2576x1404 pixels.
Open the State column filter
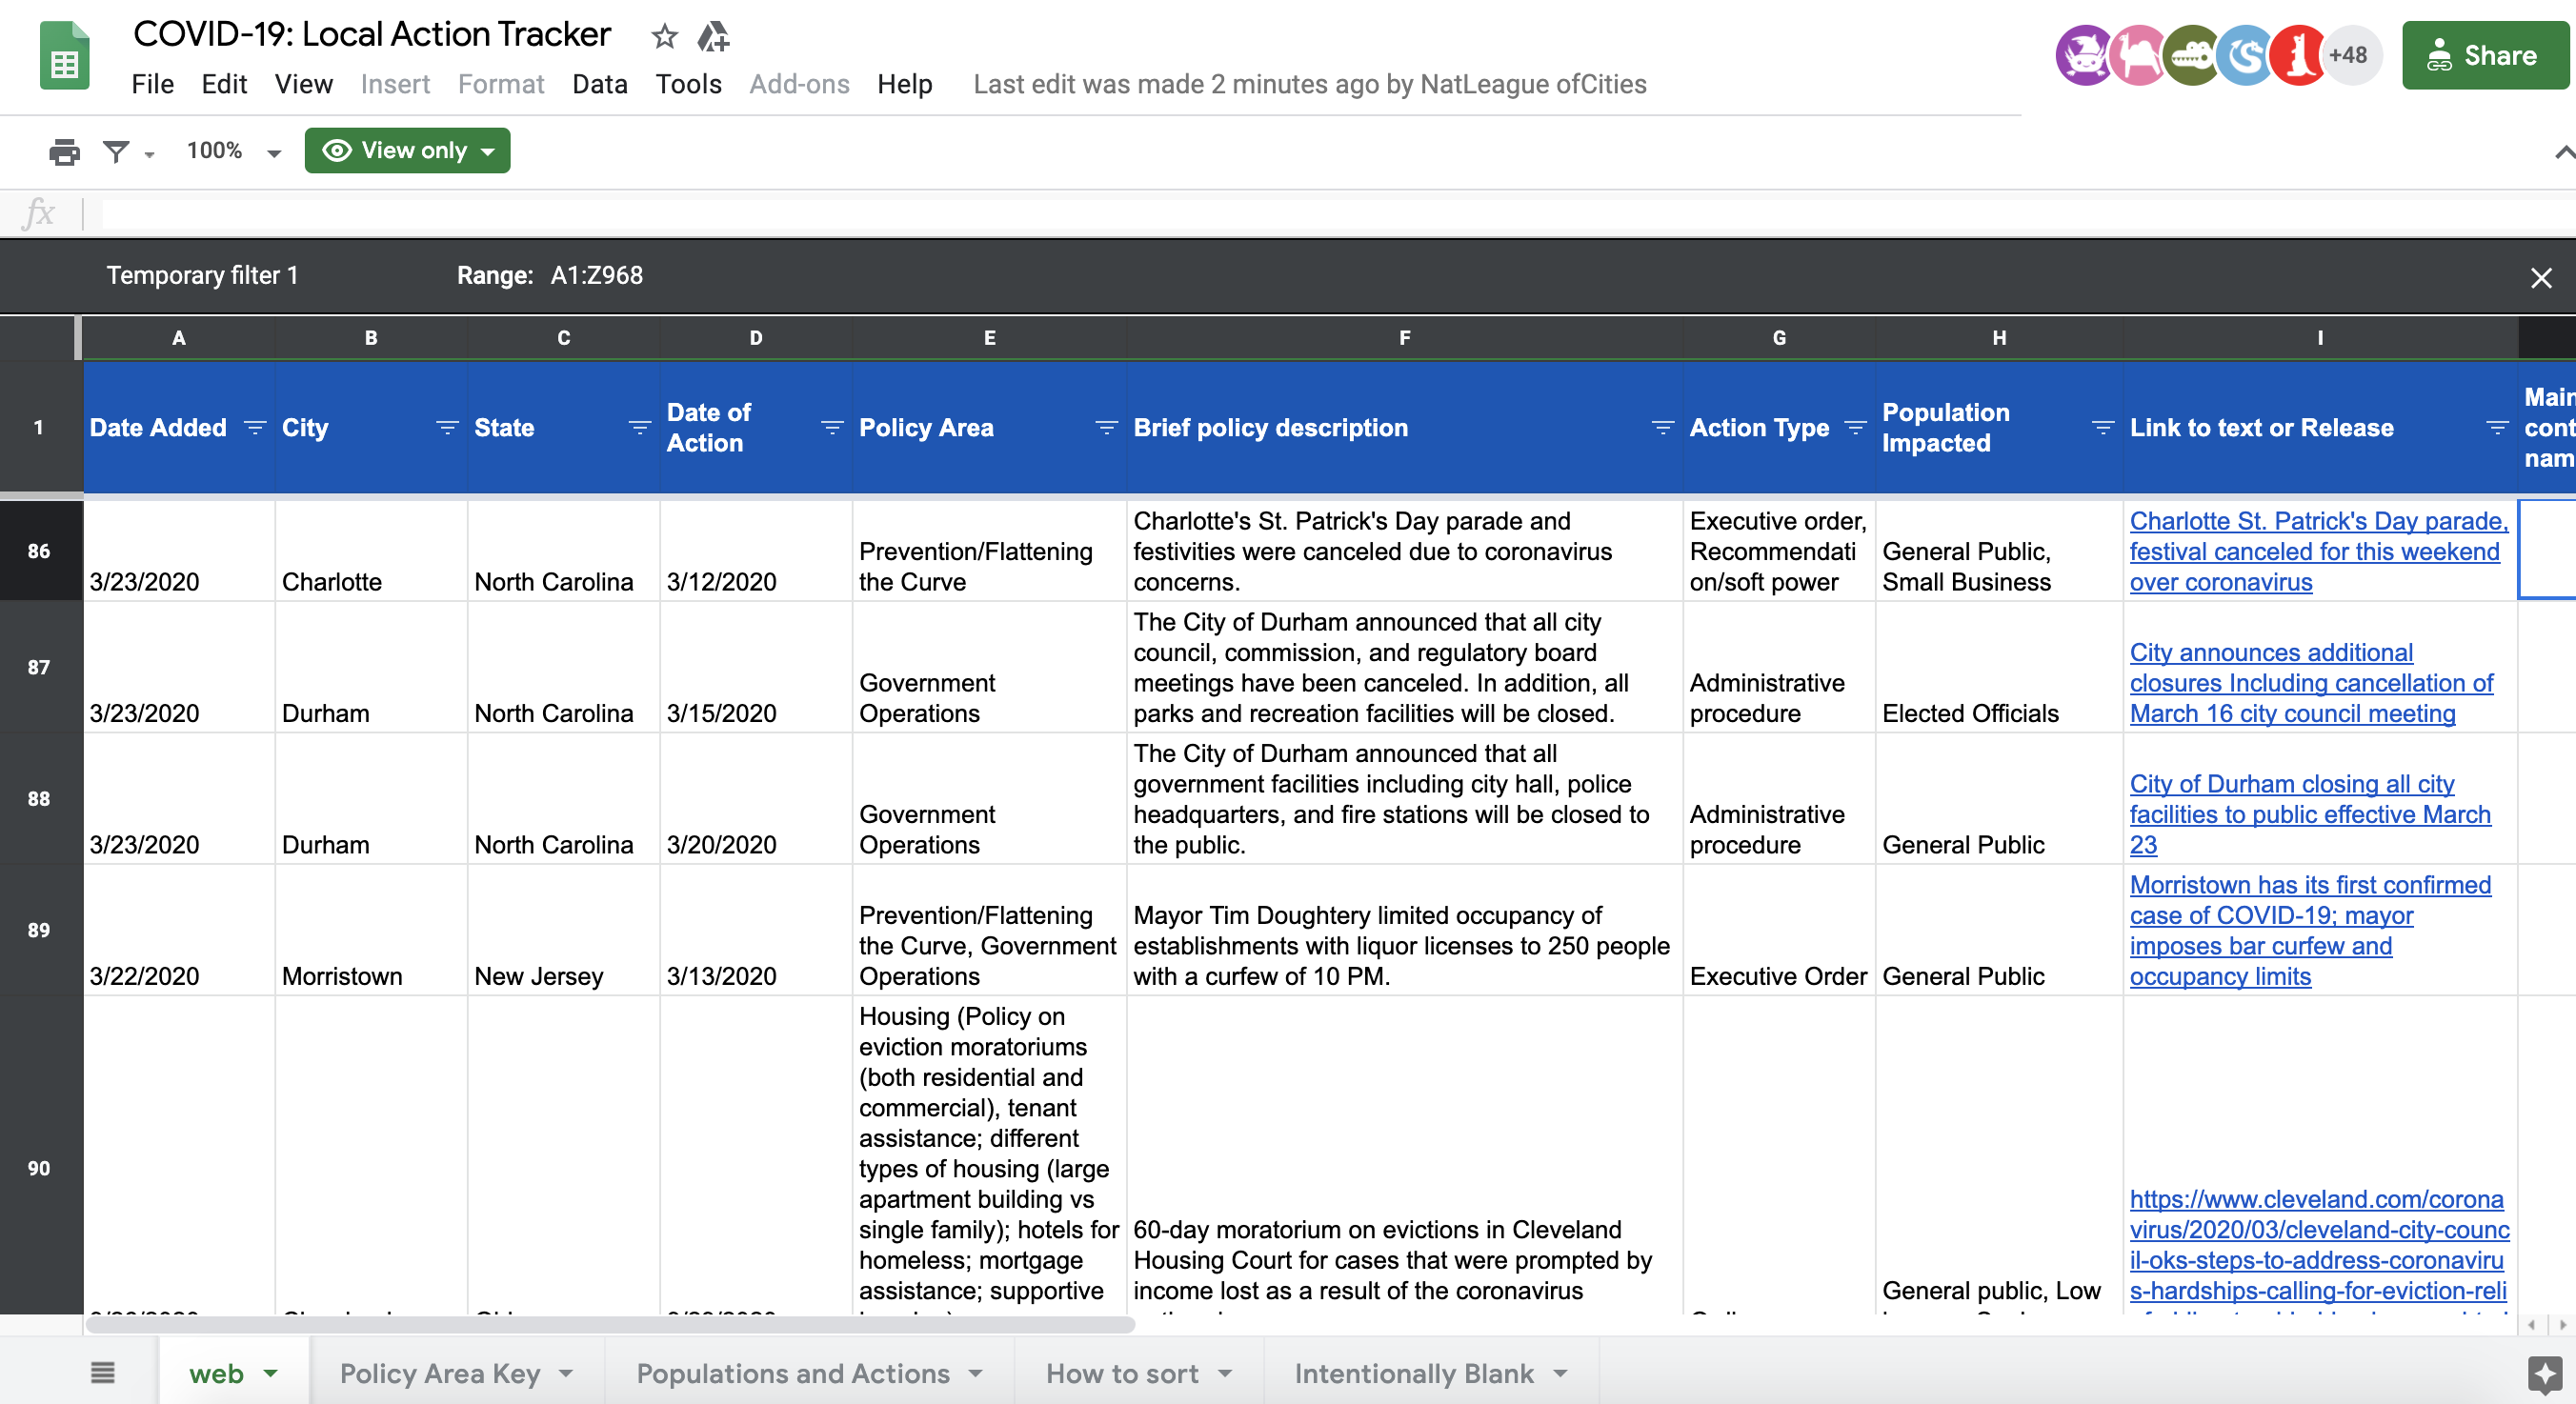tap(640, 428)
